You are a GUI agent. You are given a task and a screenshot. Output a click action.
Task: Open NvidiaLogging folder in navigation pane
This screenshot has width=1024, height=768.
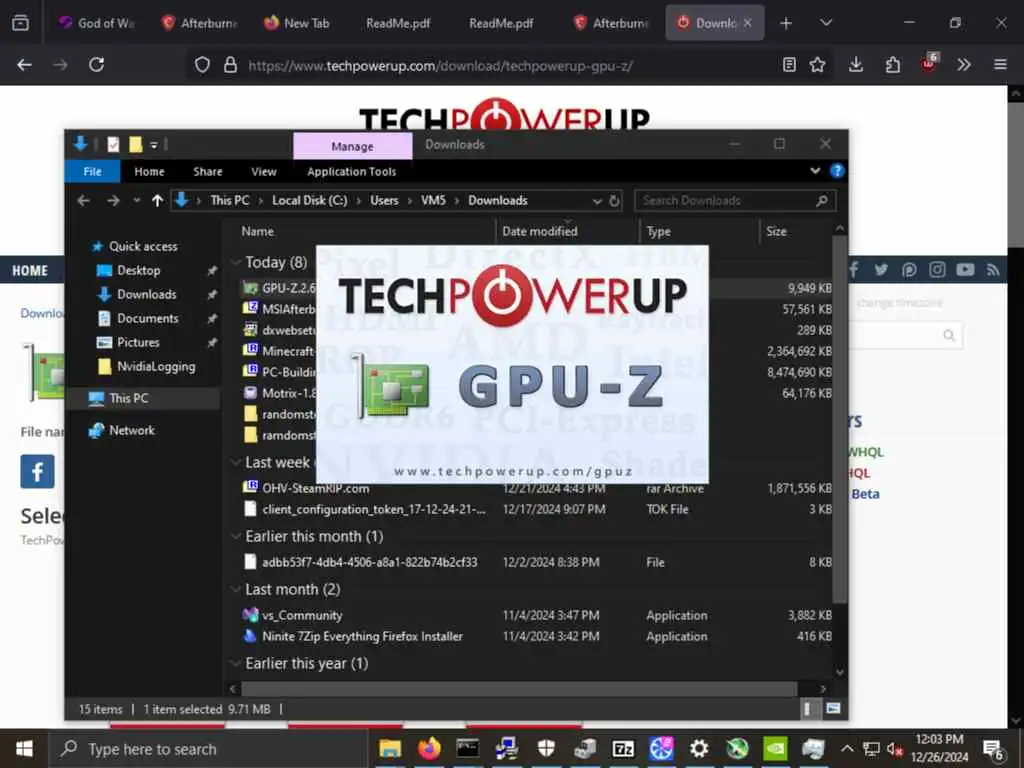155,366
